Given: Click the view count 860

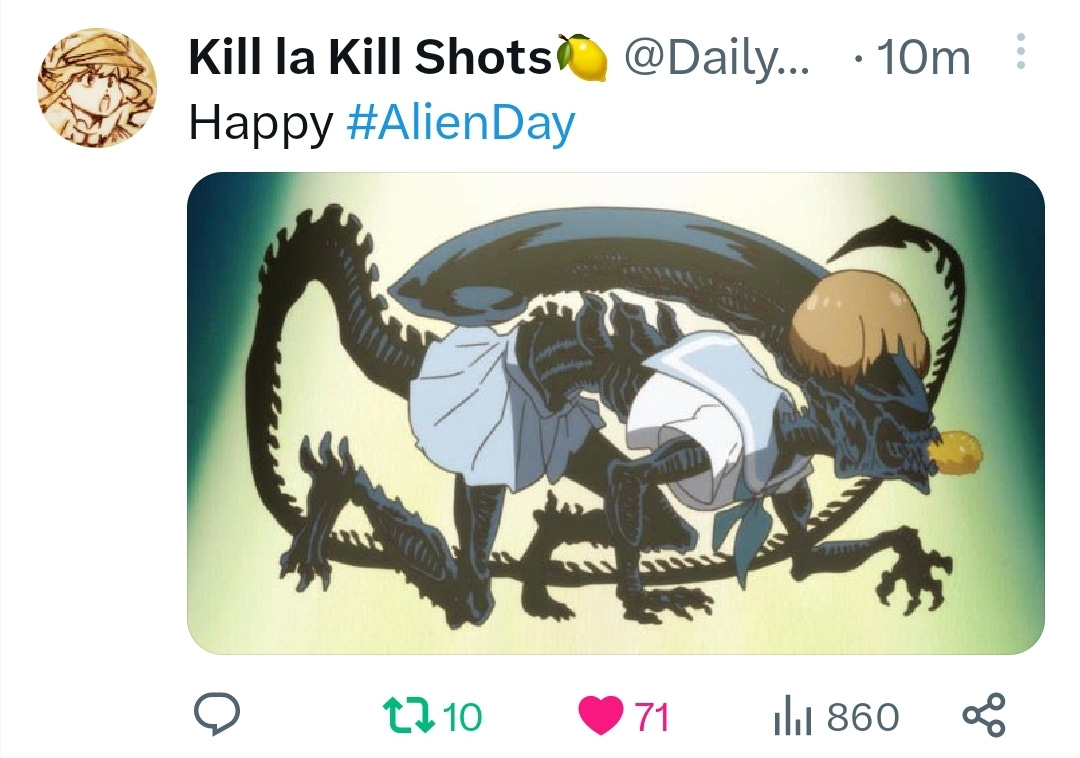Looking at the screenshot, I should point(863,717).
